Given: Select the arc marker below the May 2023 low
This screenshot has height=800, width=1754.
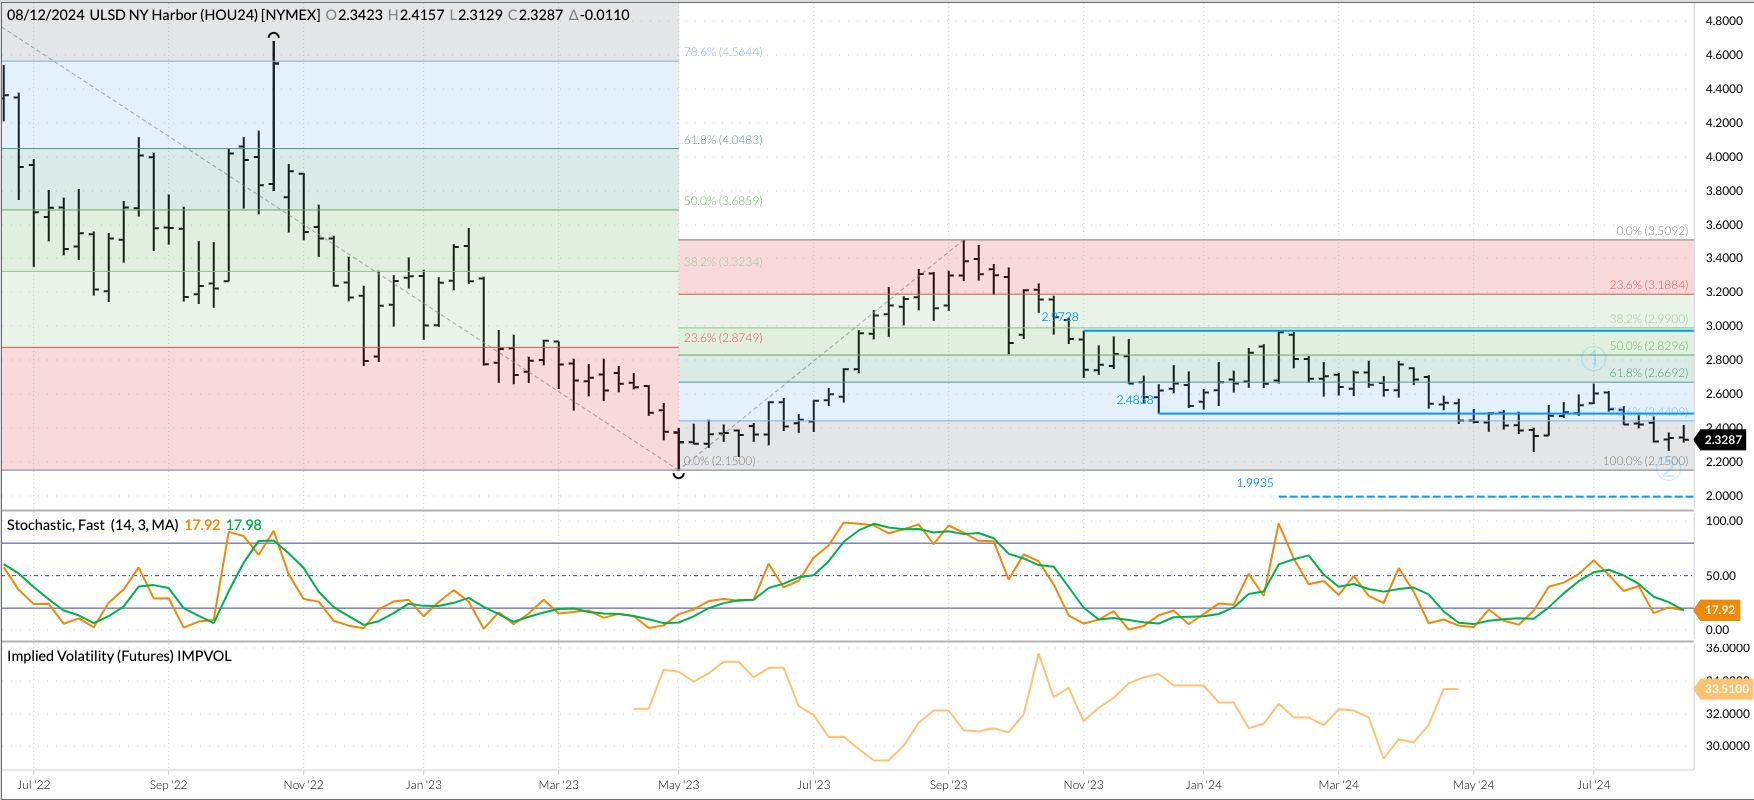Looking at the screenshot, I should (679, 474).
